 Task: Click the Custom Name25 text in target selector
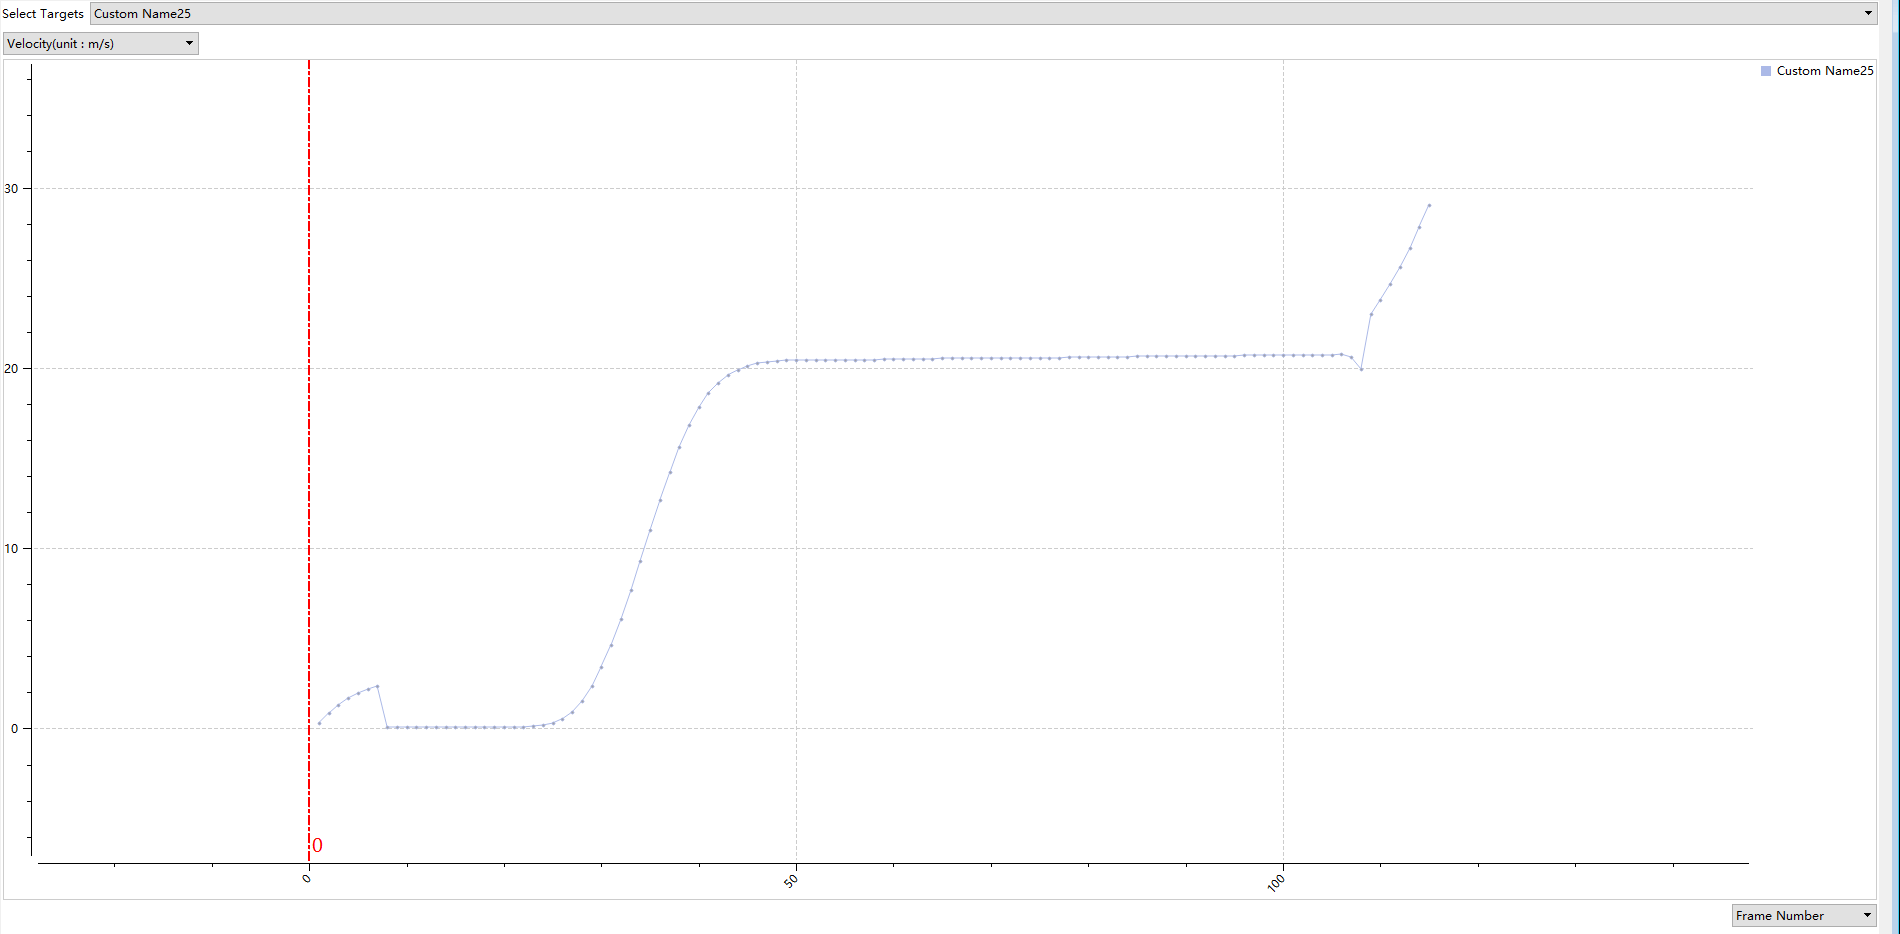click(142, 14)
